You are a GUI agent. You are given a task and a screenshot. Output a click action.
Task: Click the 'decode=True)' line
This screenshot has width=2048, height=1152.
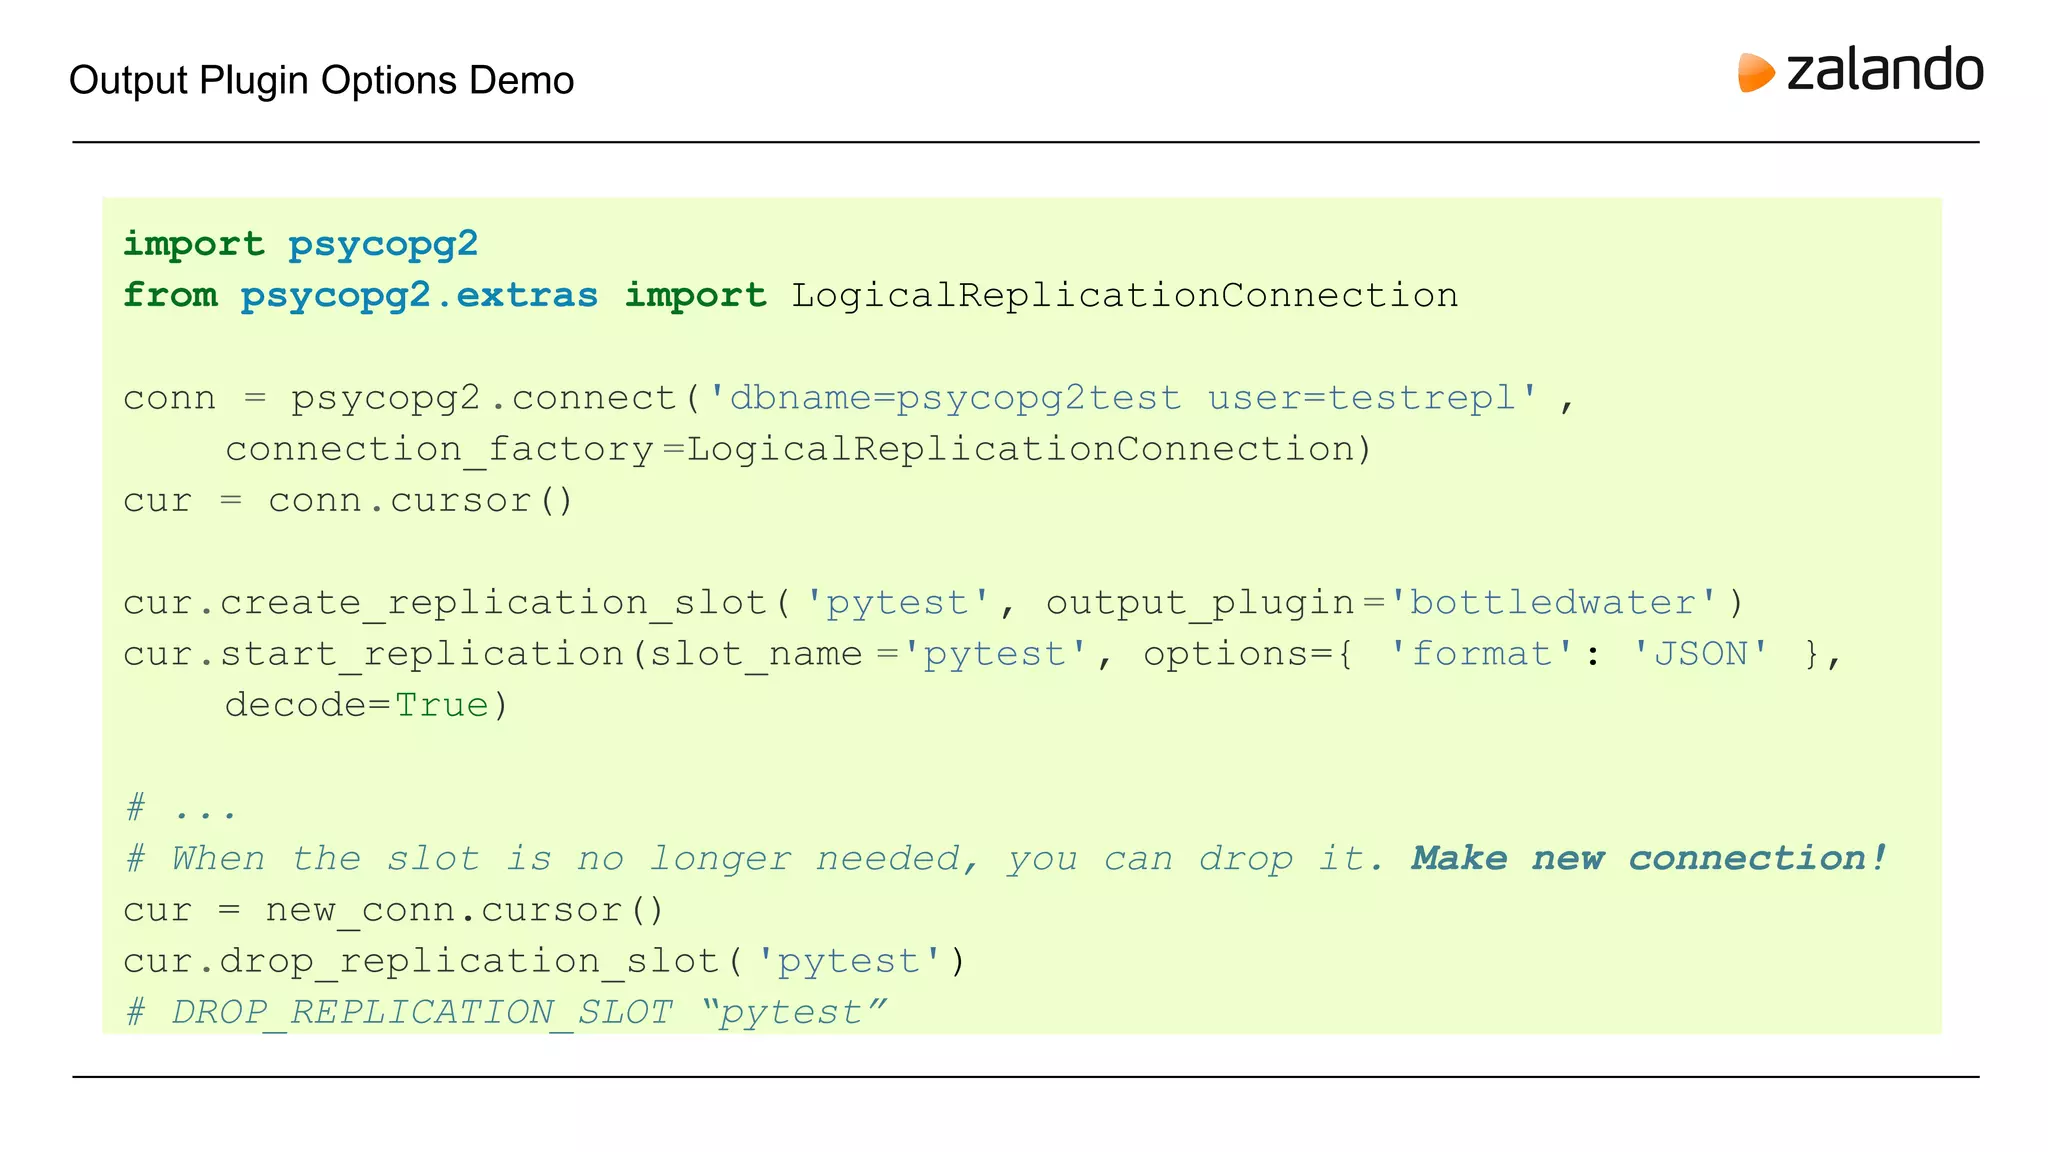coord(367,705)
